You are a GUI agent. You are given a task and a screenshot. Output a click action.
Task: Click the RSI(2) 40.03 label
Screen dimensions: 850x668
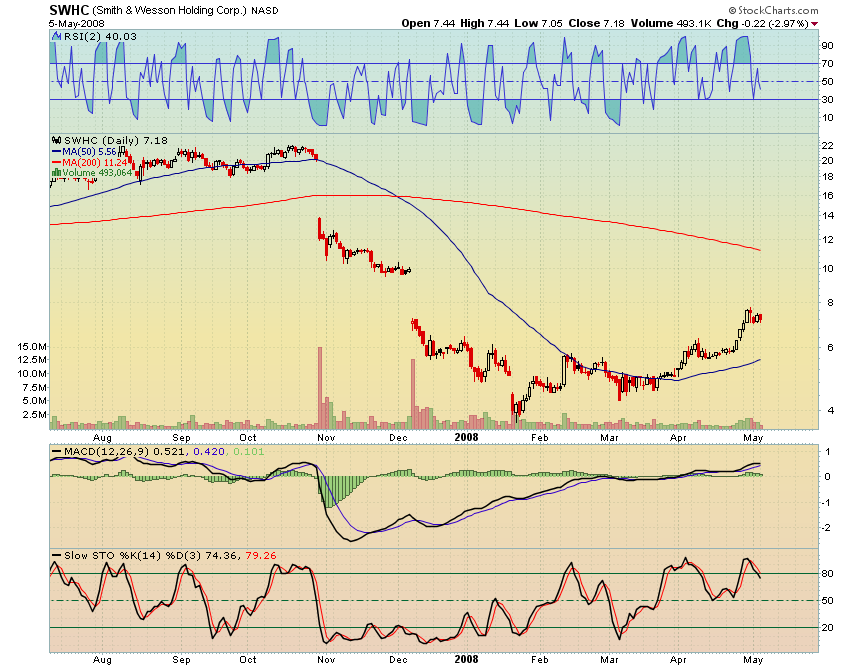(100, 37)
